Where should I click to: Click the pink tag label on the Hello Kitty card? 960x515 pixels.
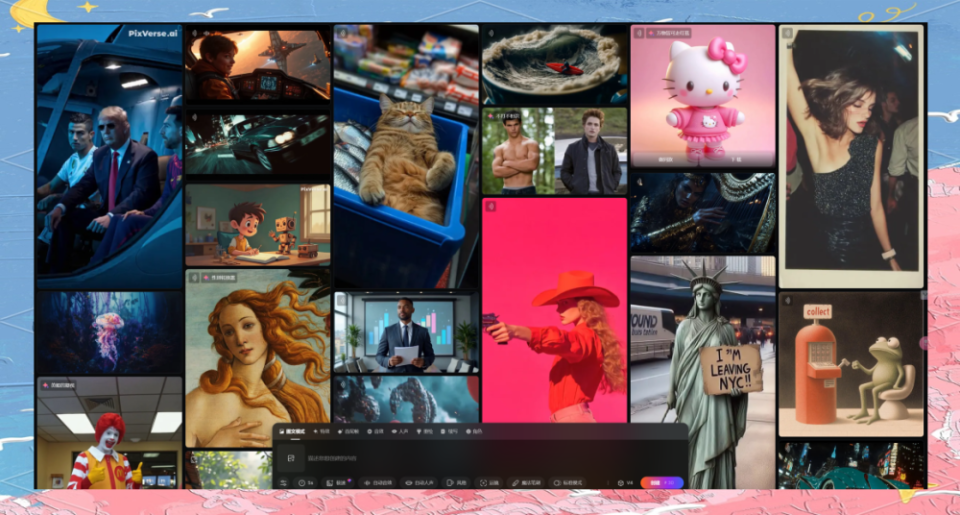point(669,33)
